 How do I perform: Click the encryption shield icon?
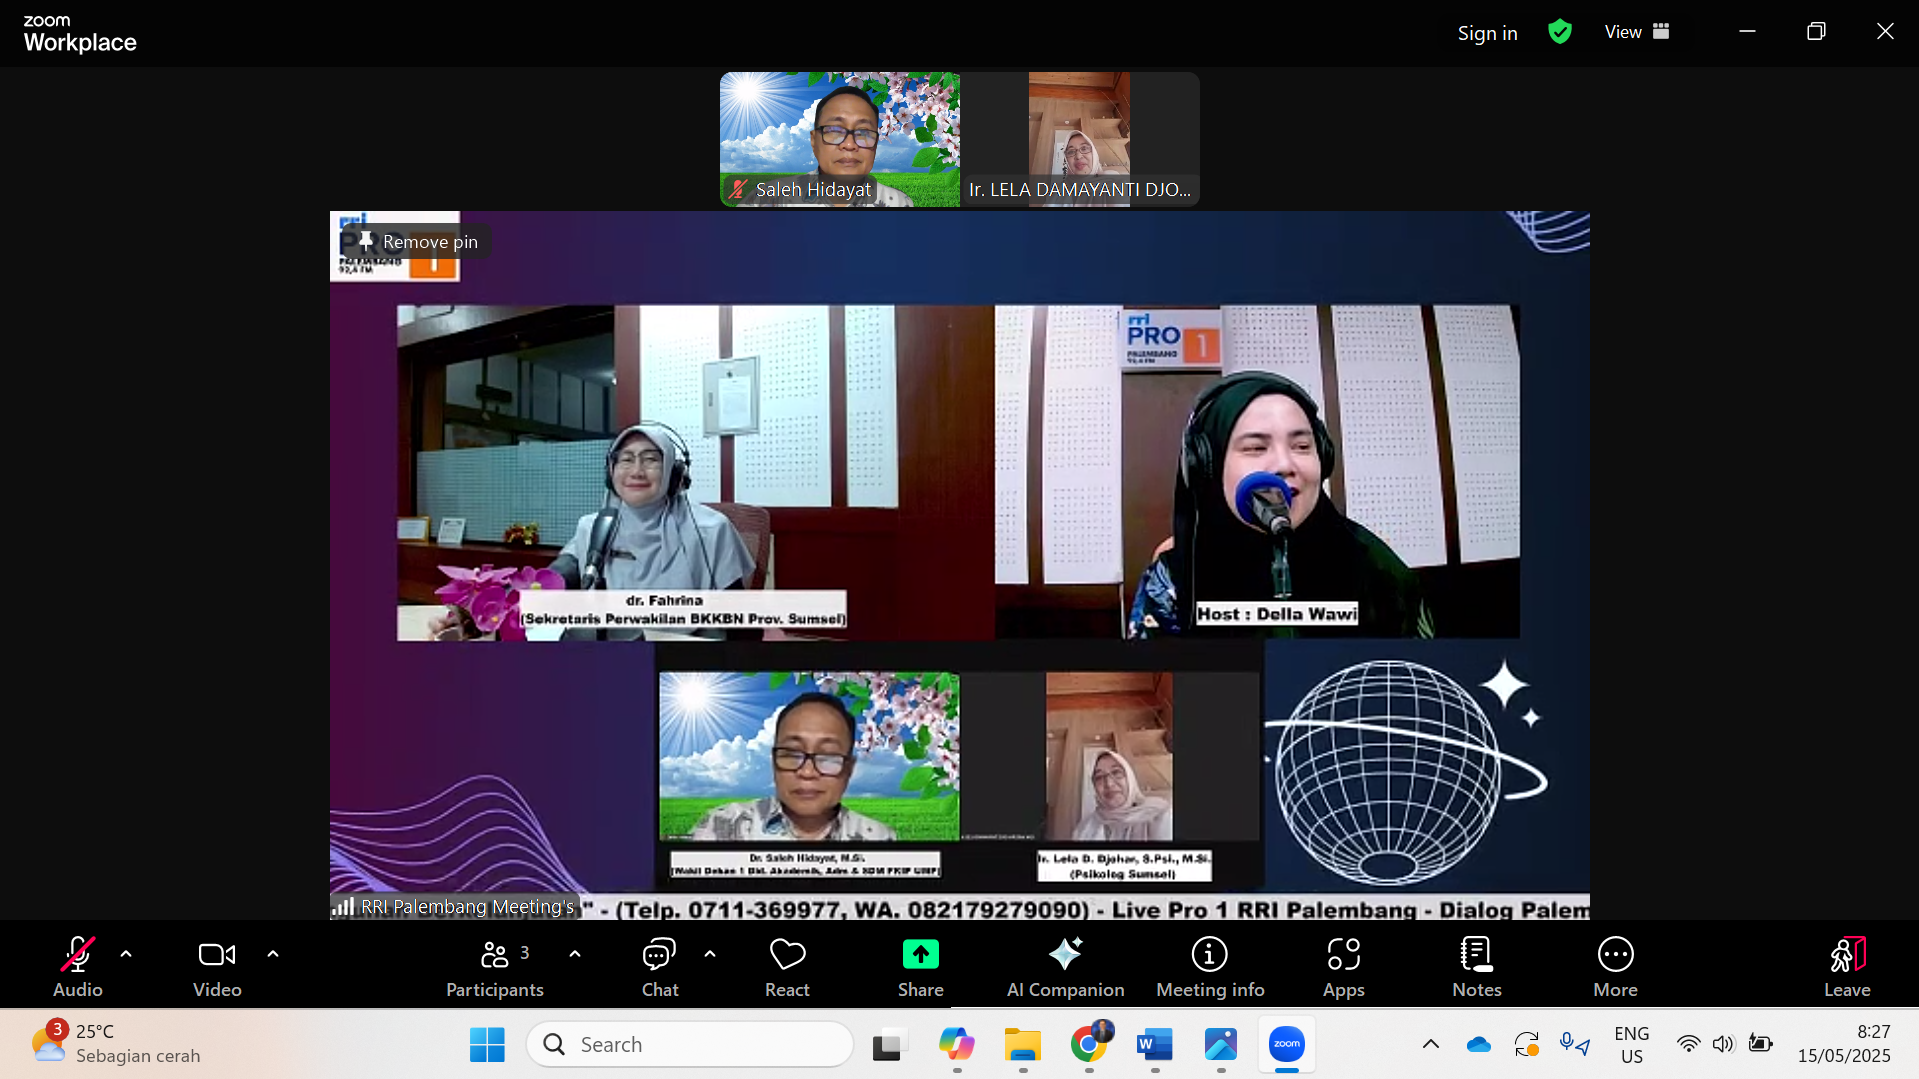click(x=1559, y=32)
